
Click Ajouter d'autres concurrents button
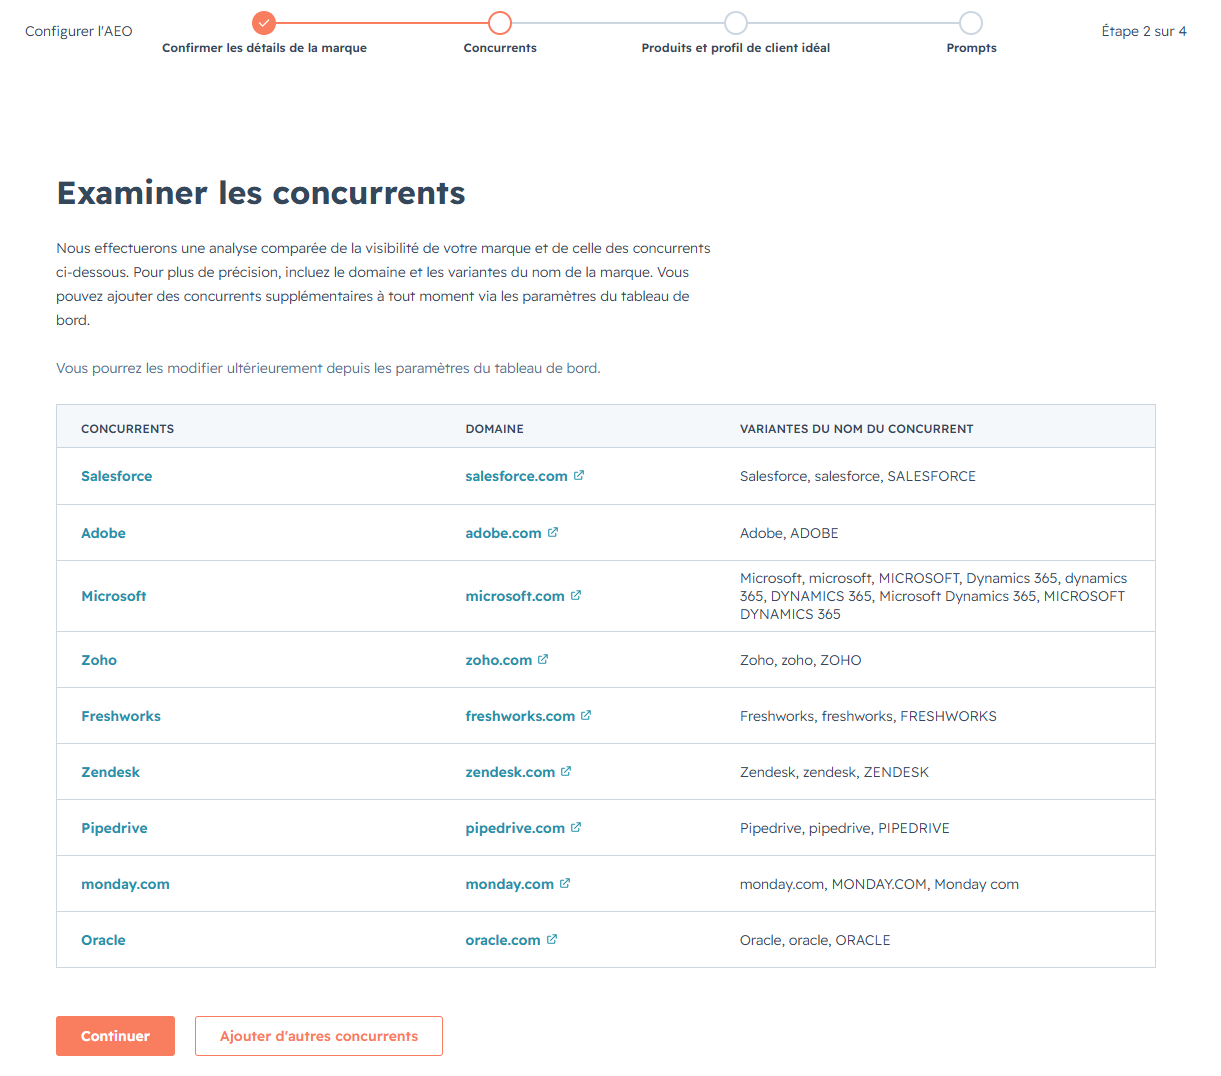pyautogui.click(x=319, y=1036)
